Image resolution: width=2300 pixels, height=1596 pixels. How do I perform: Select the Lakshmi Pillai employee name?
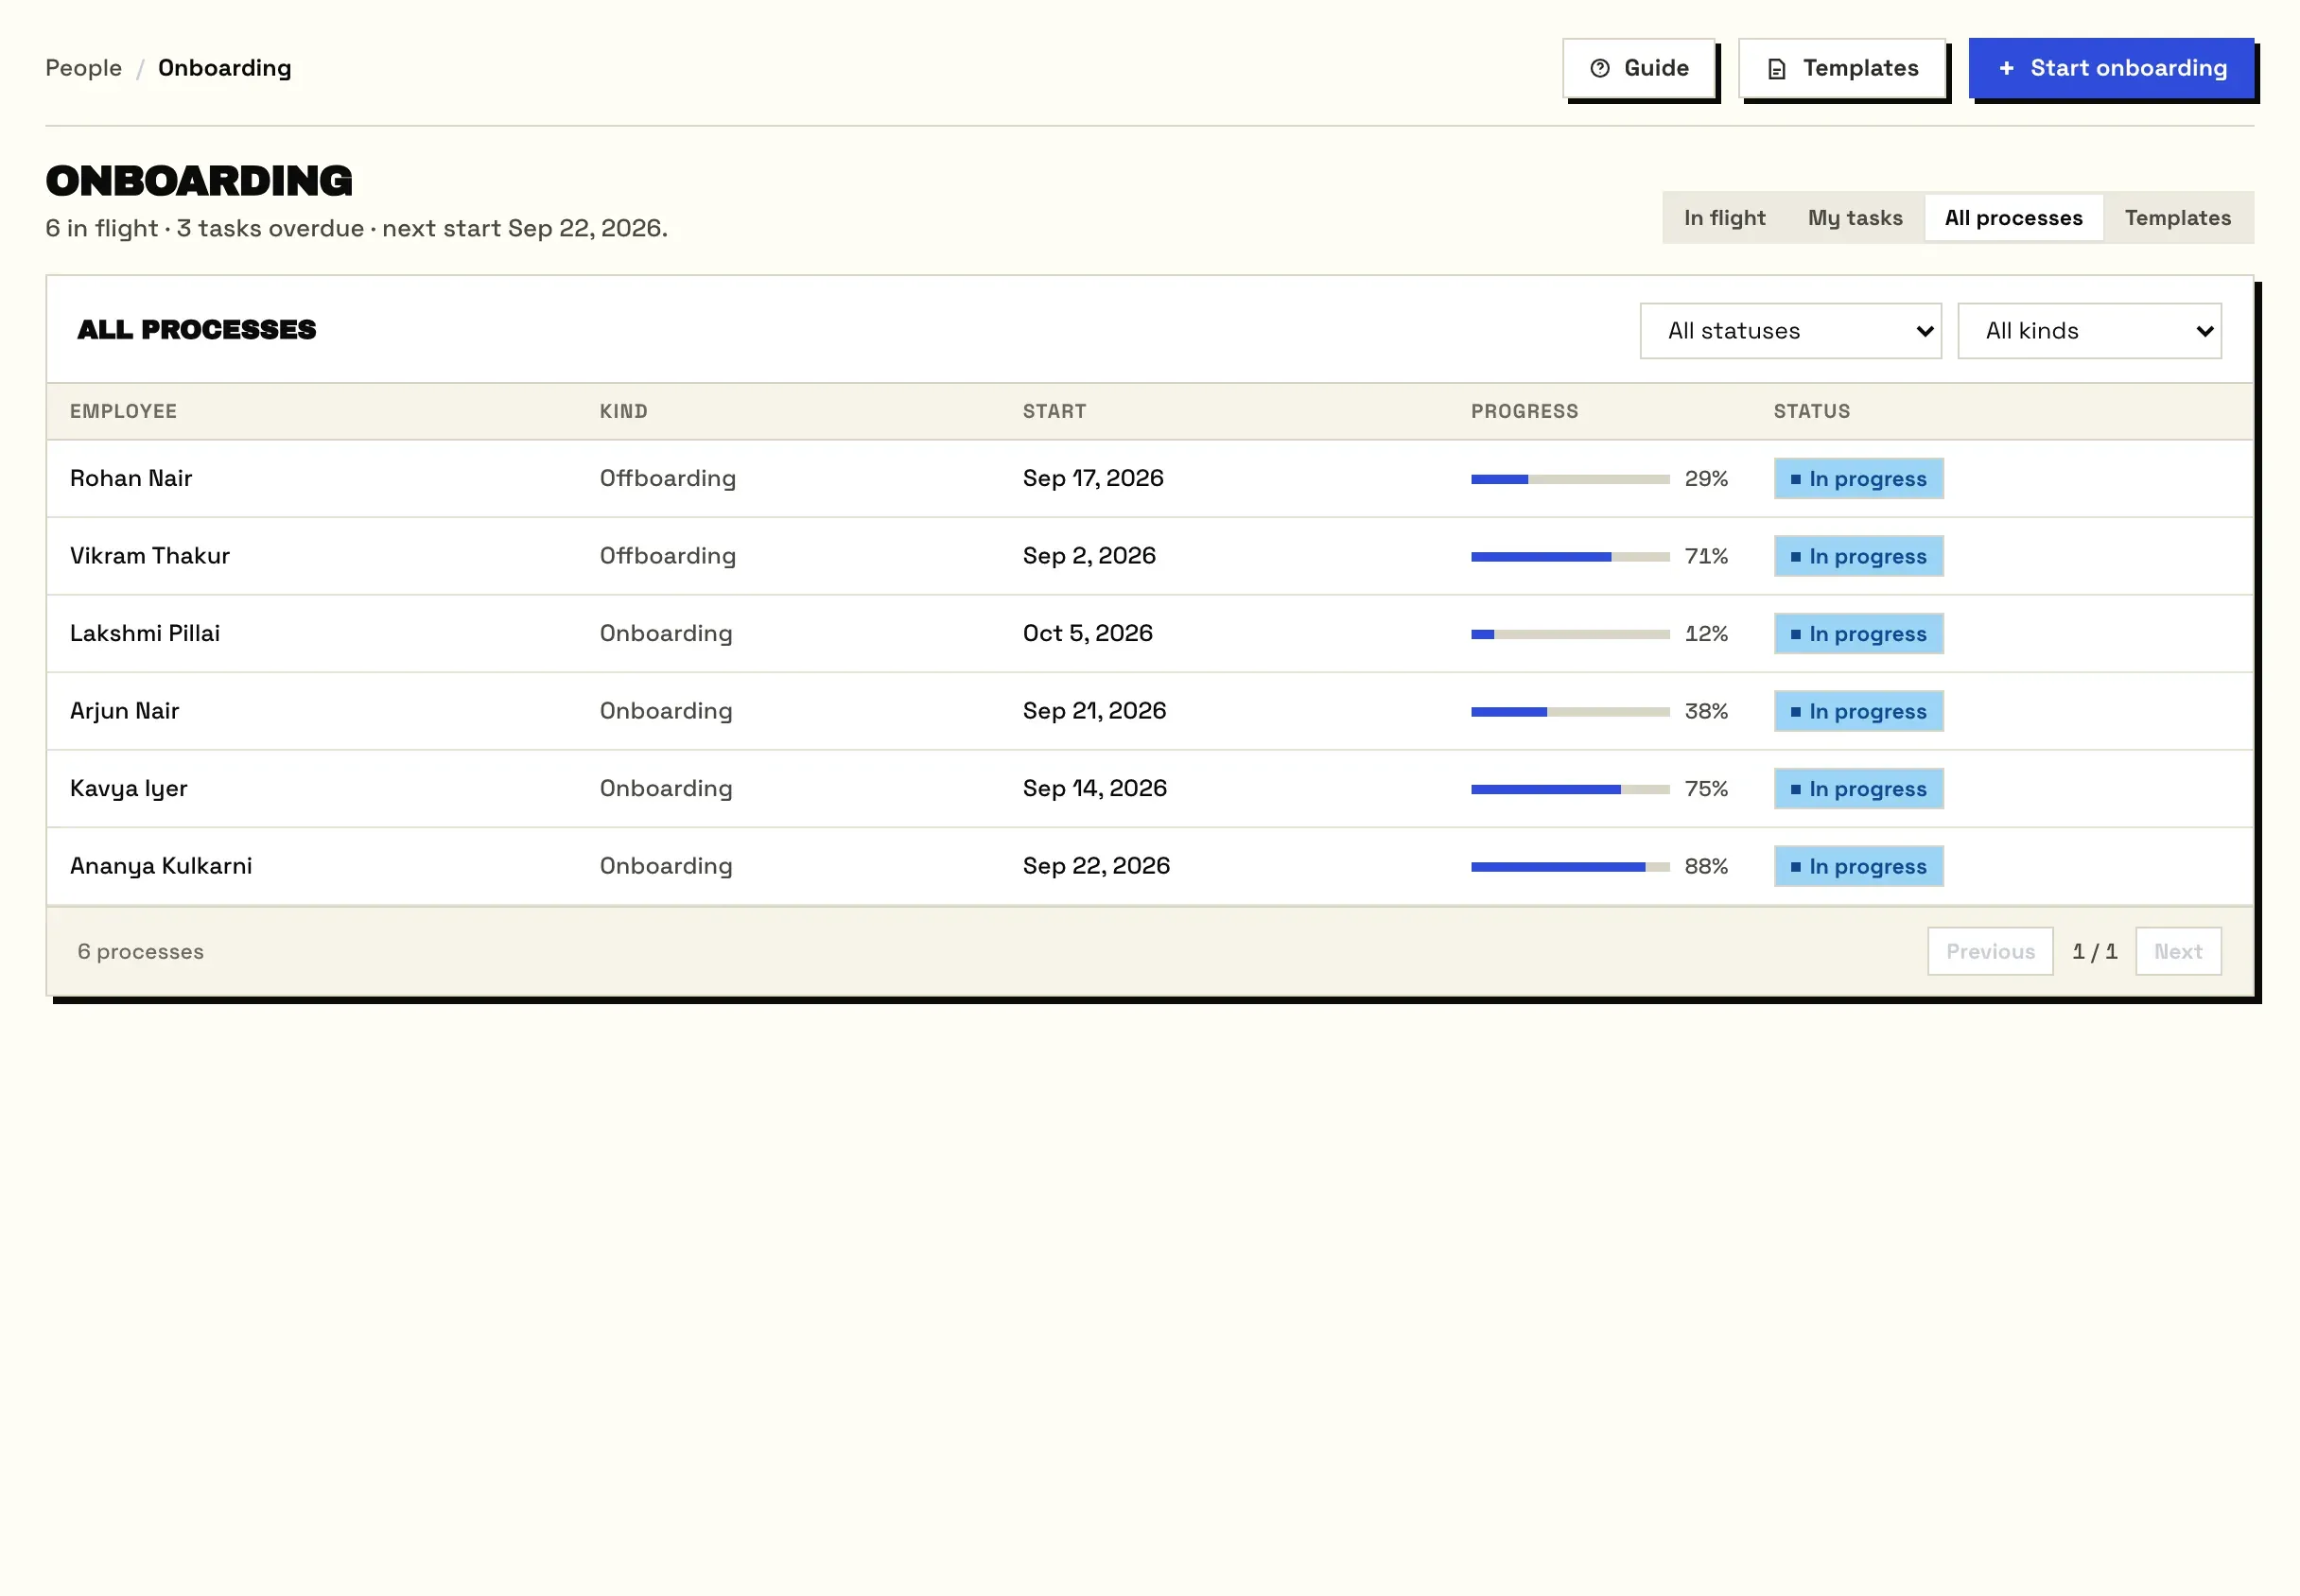pyautogui.click(x=145, y=634)
